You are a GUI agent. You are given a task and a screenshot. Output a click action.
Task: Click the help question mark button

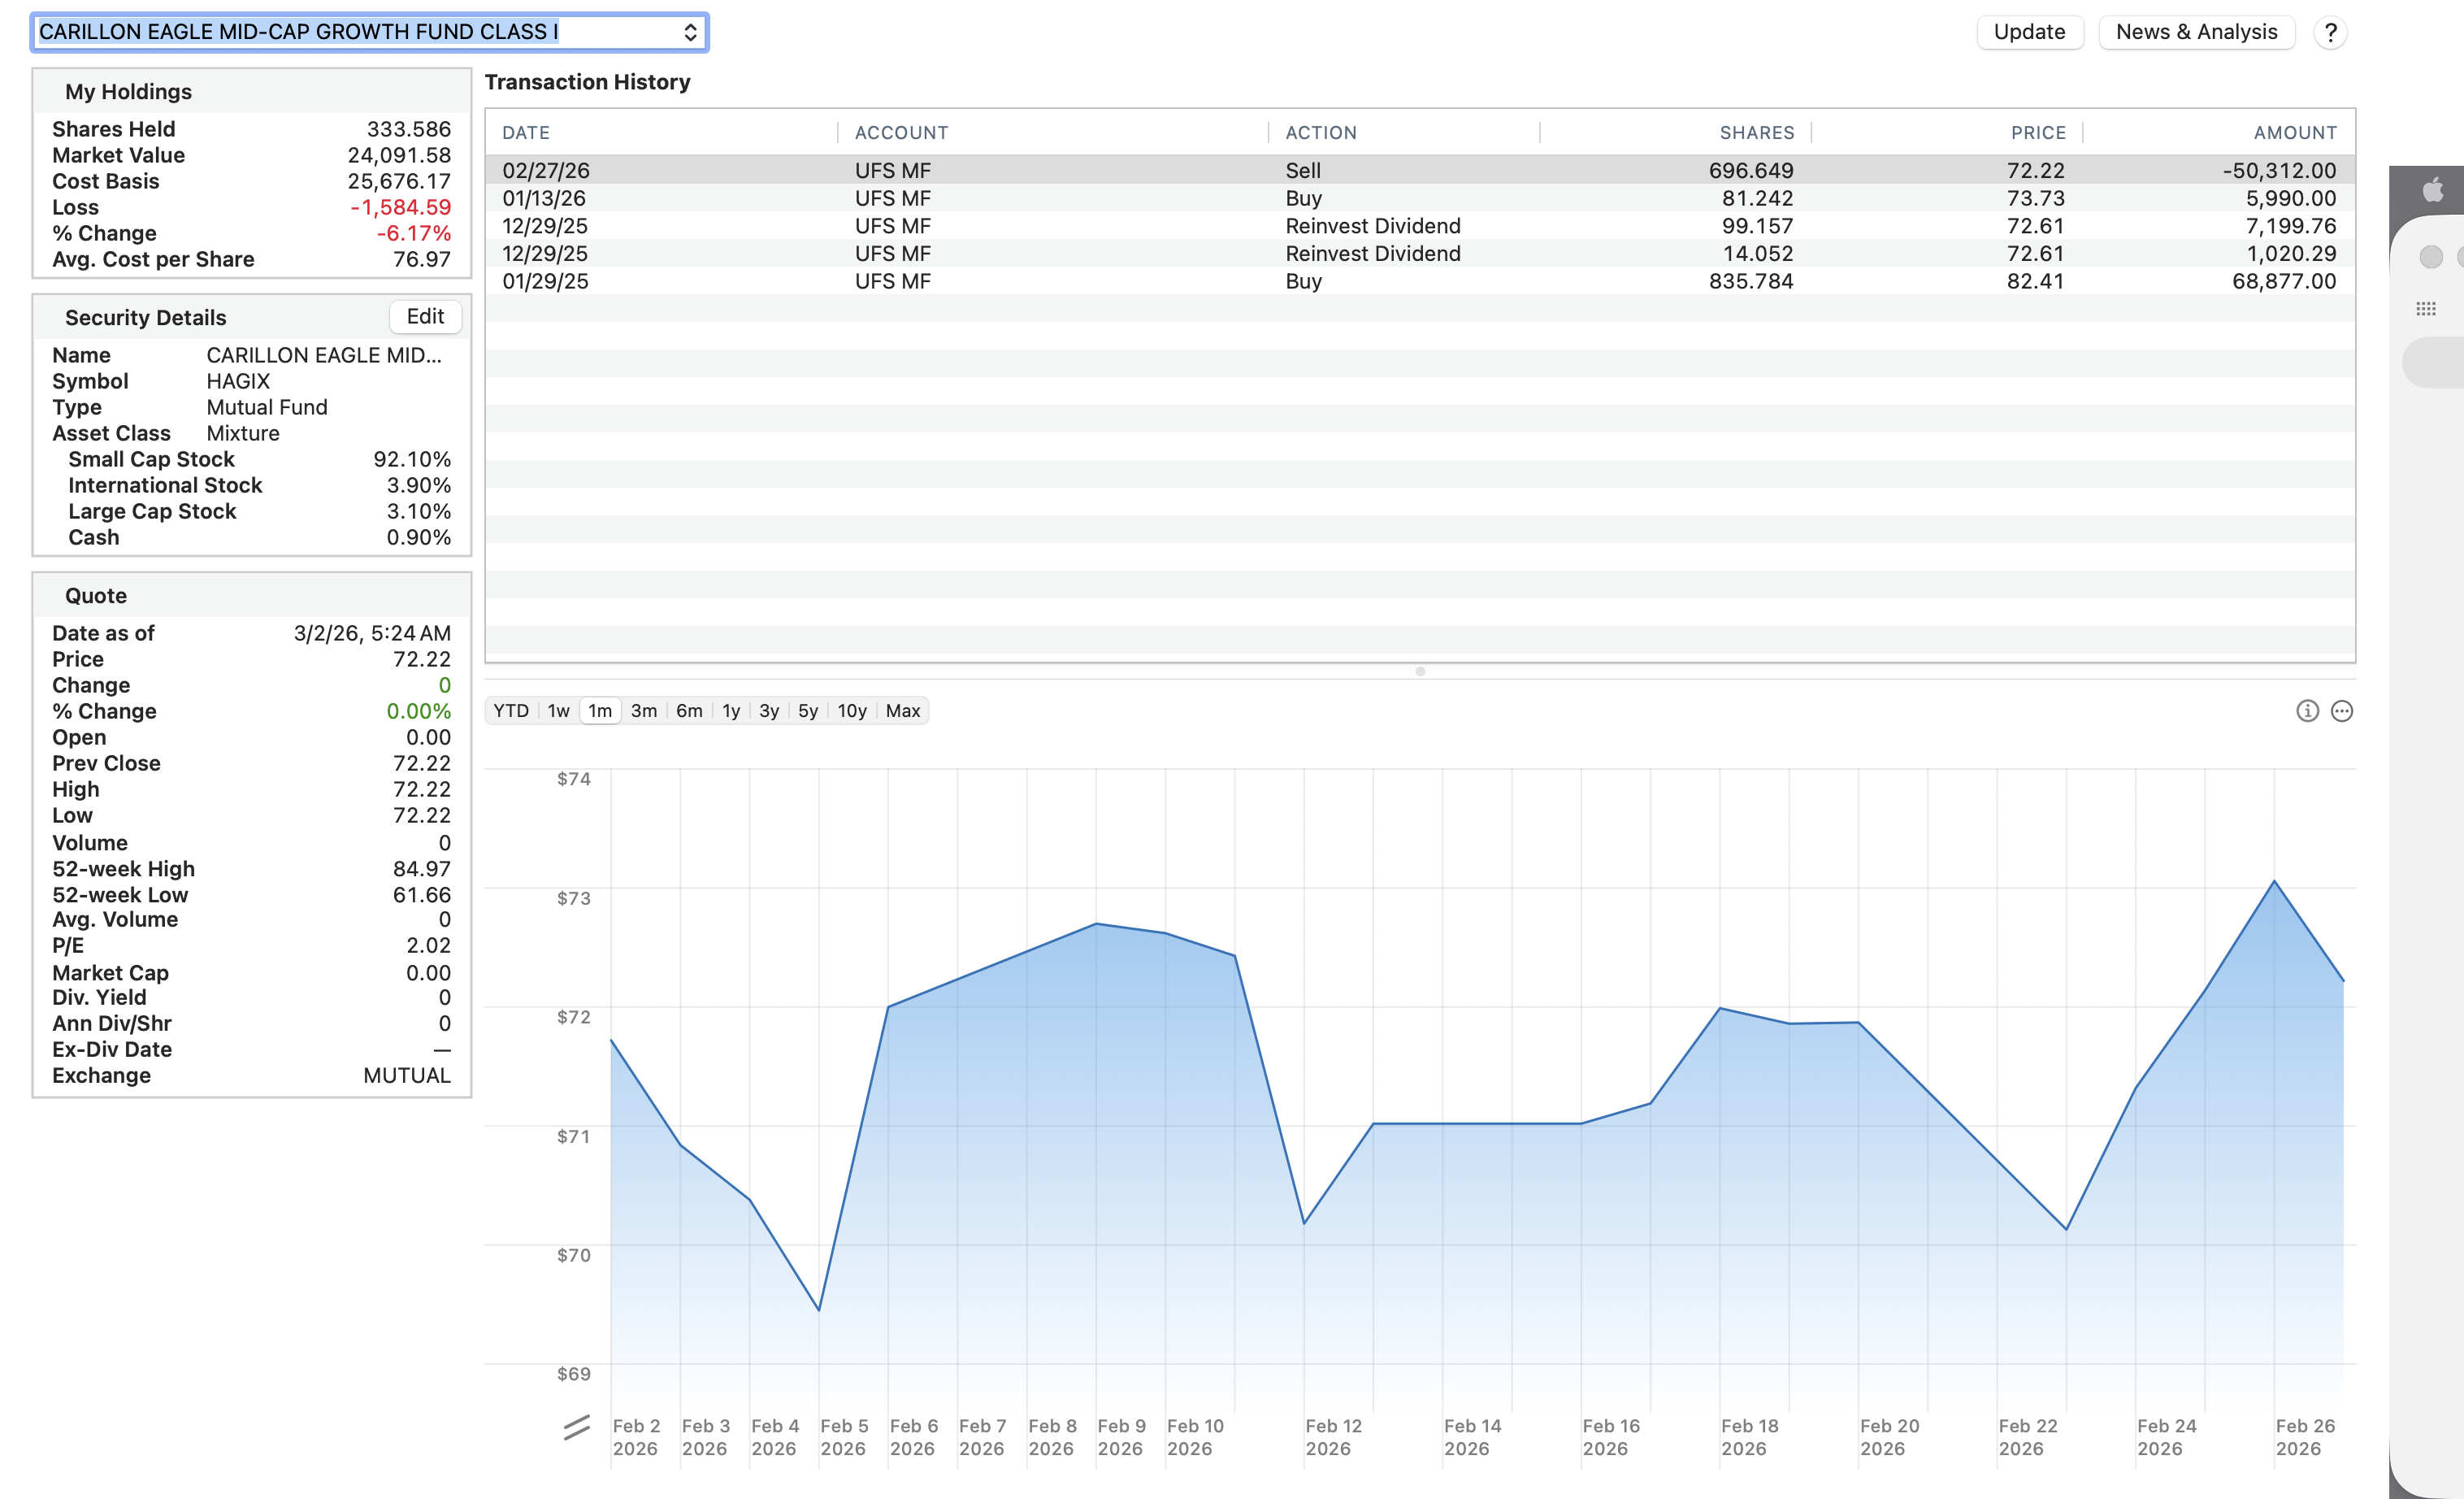(x=2330, y=33)
